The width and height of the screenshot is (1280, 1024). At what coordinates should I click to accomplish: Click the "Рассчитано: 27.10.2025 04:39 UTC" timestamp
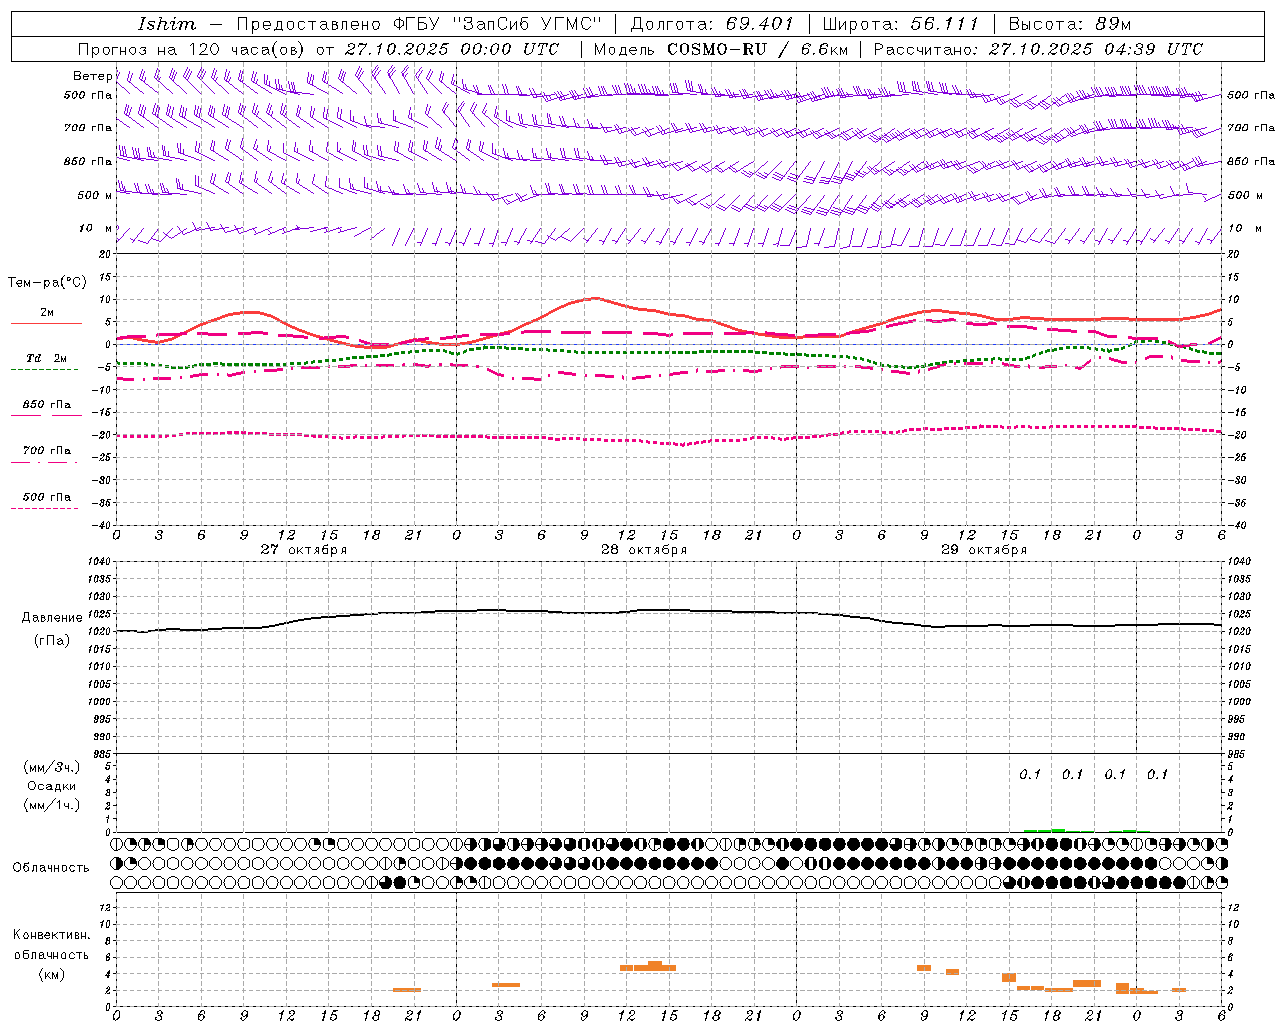tap(1038, 49)
